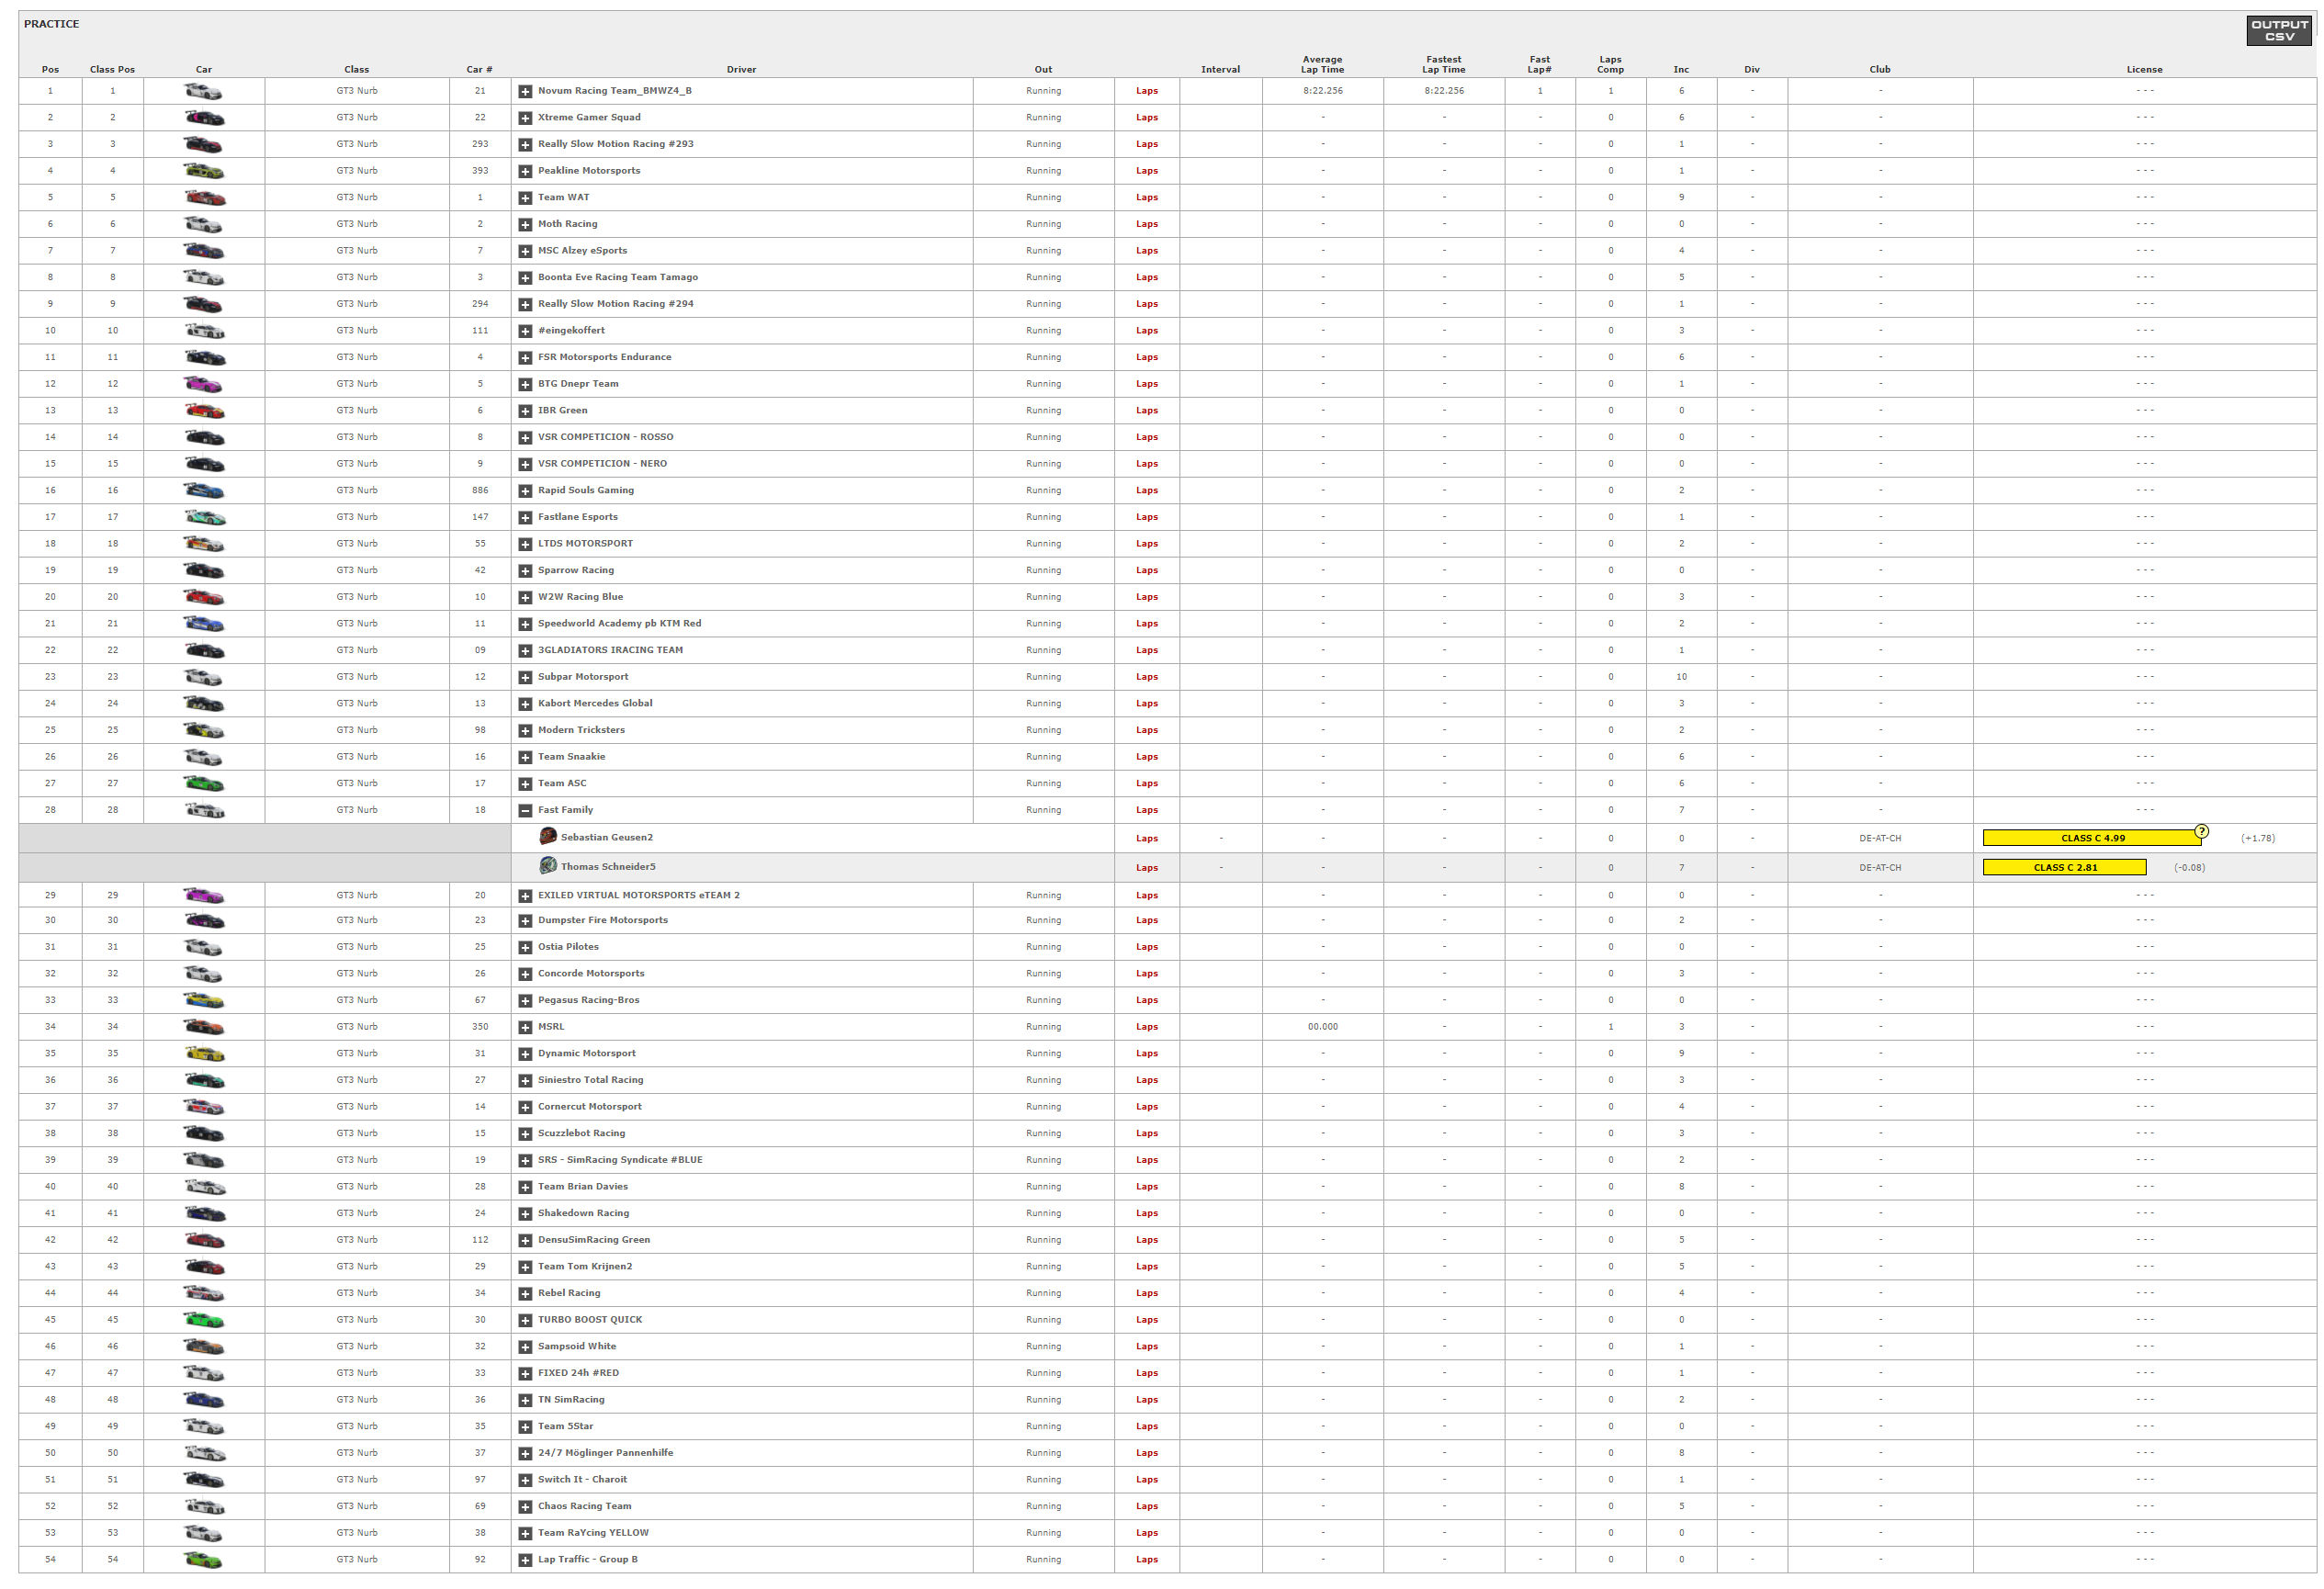This screenshot has height=1589, width=2324.
Task: Click Thomas Schneider5 helmet icon
Action: (548, 865)
